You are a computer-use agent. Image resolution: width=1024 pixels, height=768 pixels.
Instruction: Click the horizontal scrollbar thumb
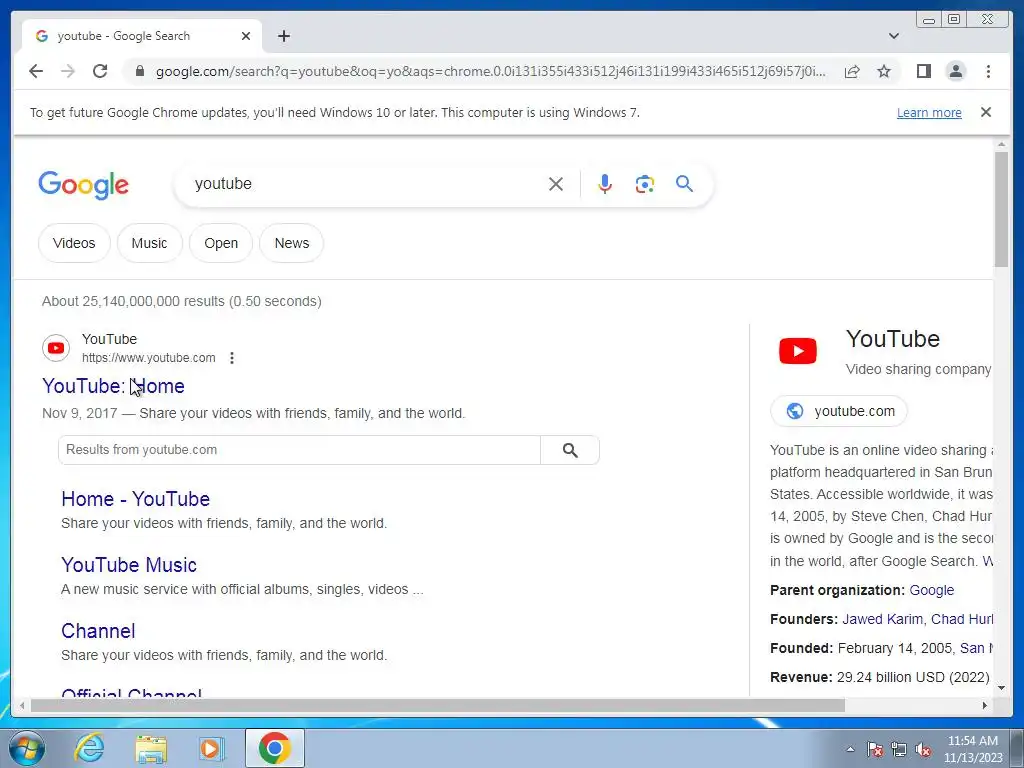(x=438, y=705)
